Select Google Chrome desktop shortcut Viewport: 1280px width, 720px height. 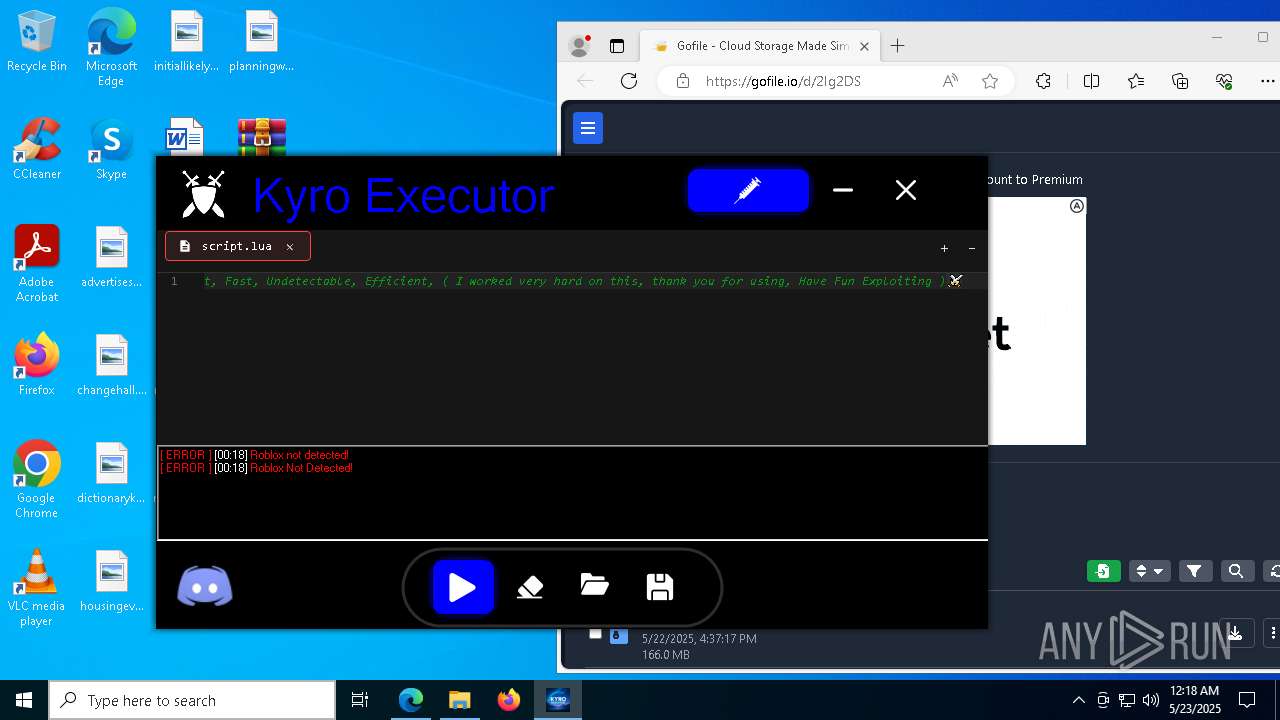pos(37,479)
